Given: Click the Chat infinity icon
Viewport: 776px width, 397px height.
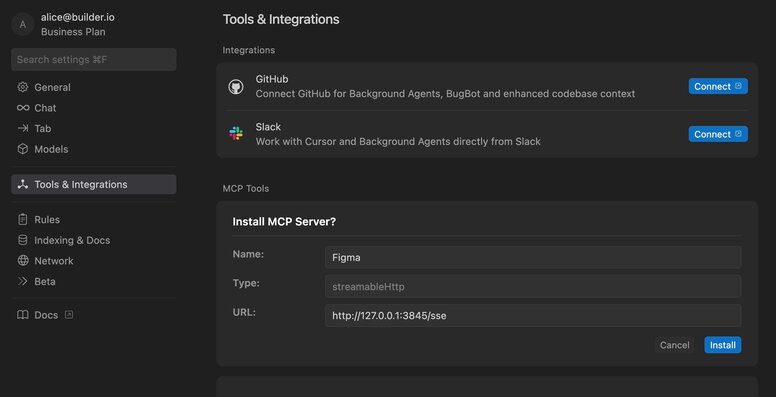Looking at the screenshot, I should pyautogui.click(x=23, y=108).
